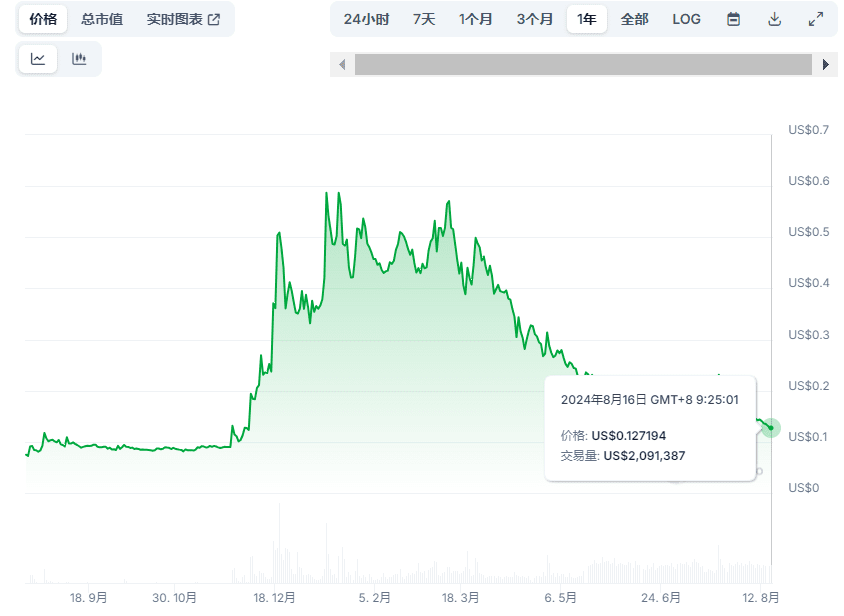Click the US$0 axis label
This screenshot has width=844, height=616.
coord(804,488)
